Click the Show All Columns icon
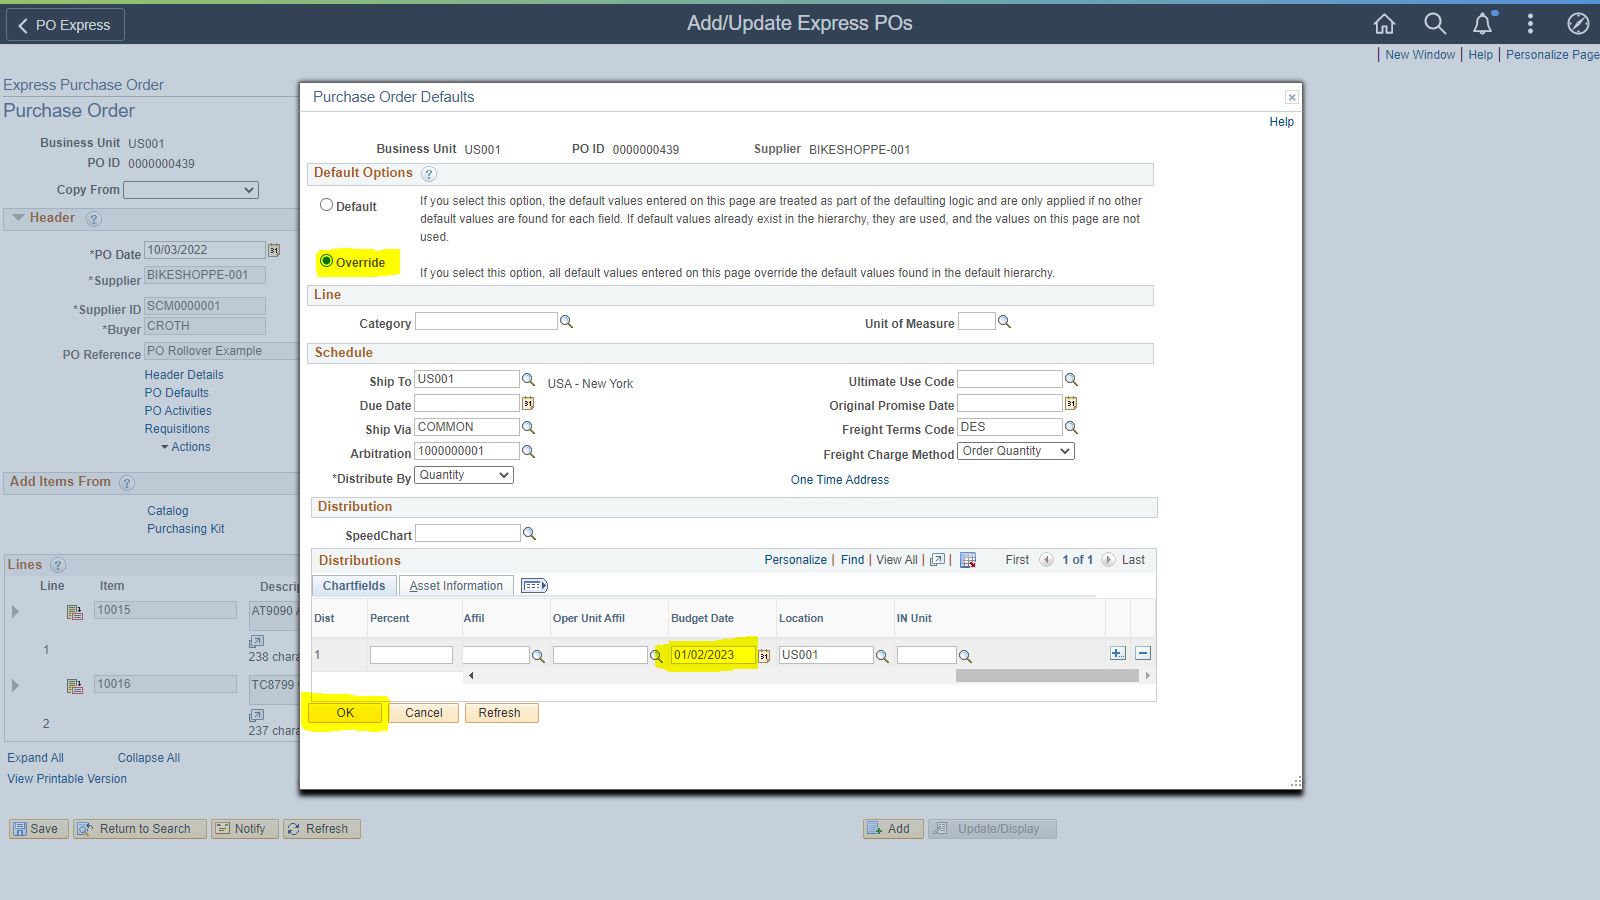The width and height of the screenshot is (1600, 900). pyautogui.click(x=534, y=586)
